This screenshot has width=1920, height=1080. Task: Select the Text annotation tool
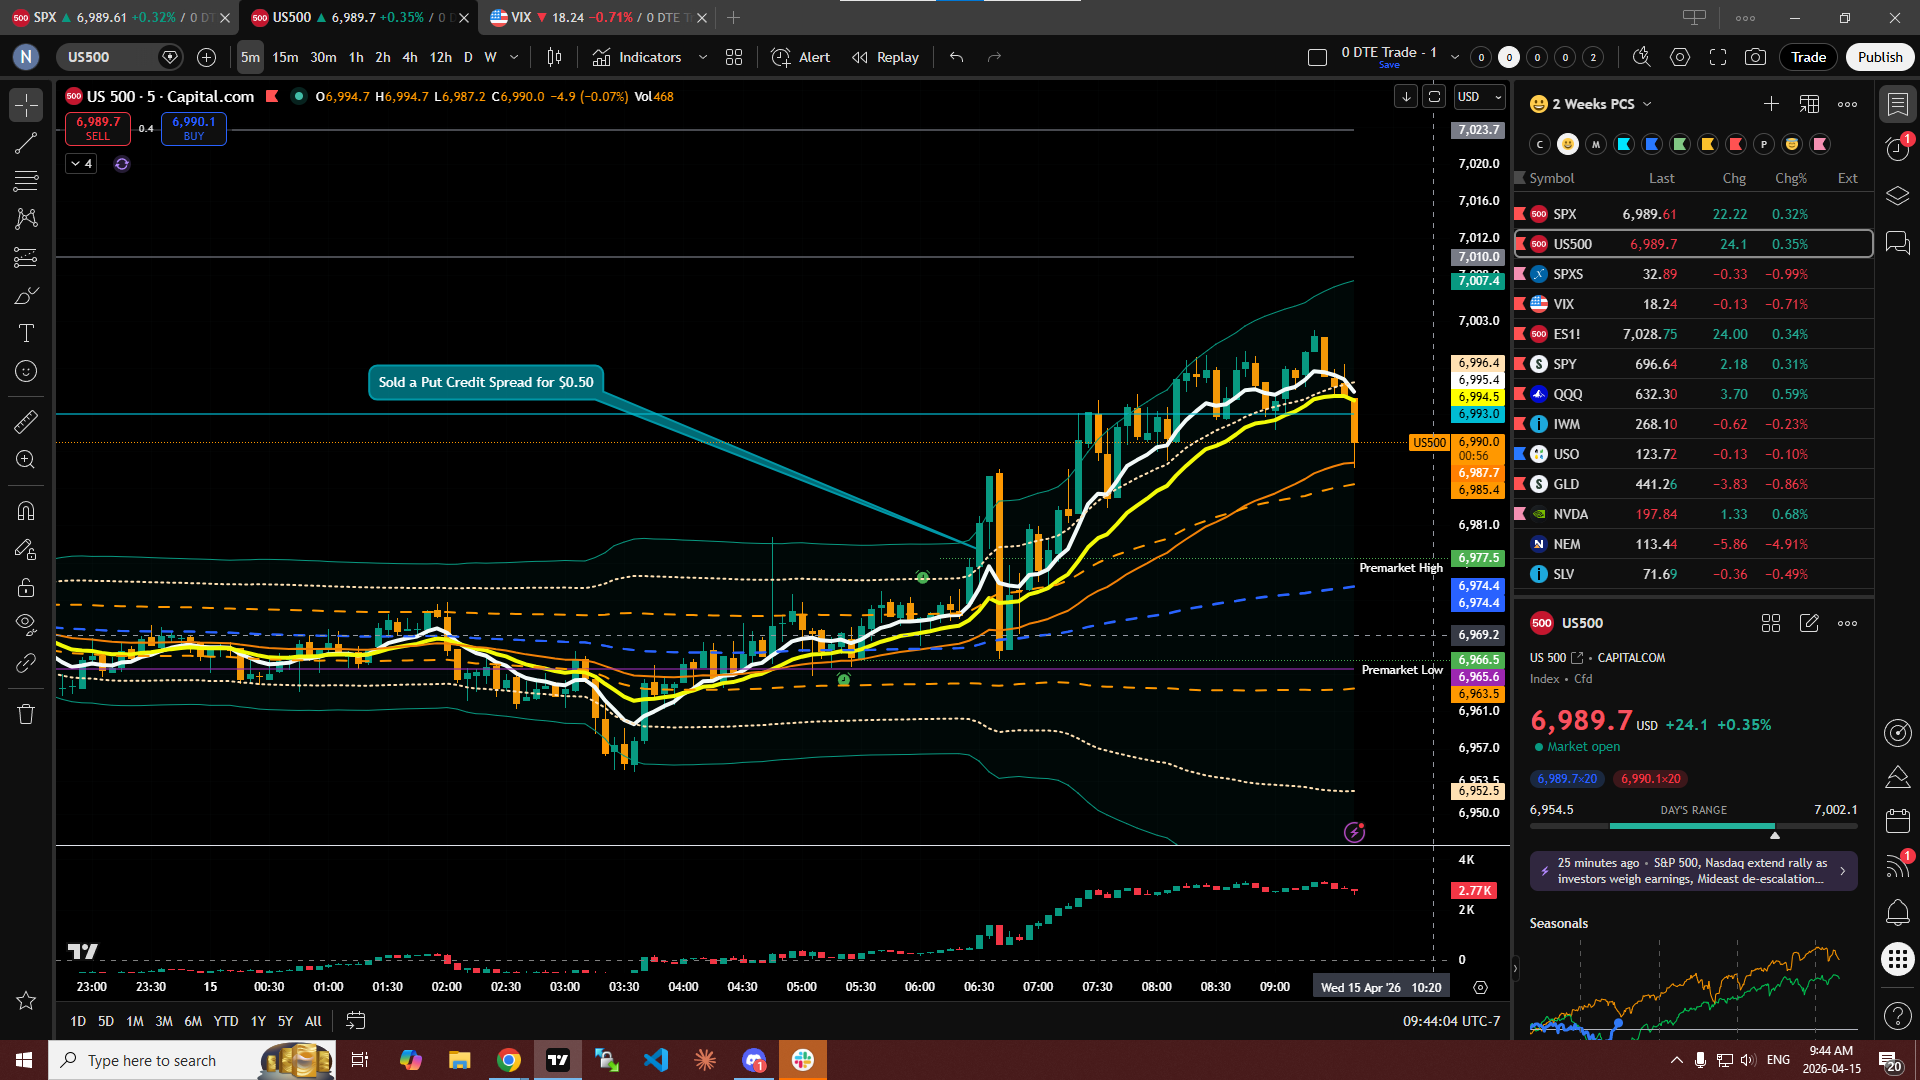point(26,333)
